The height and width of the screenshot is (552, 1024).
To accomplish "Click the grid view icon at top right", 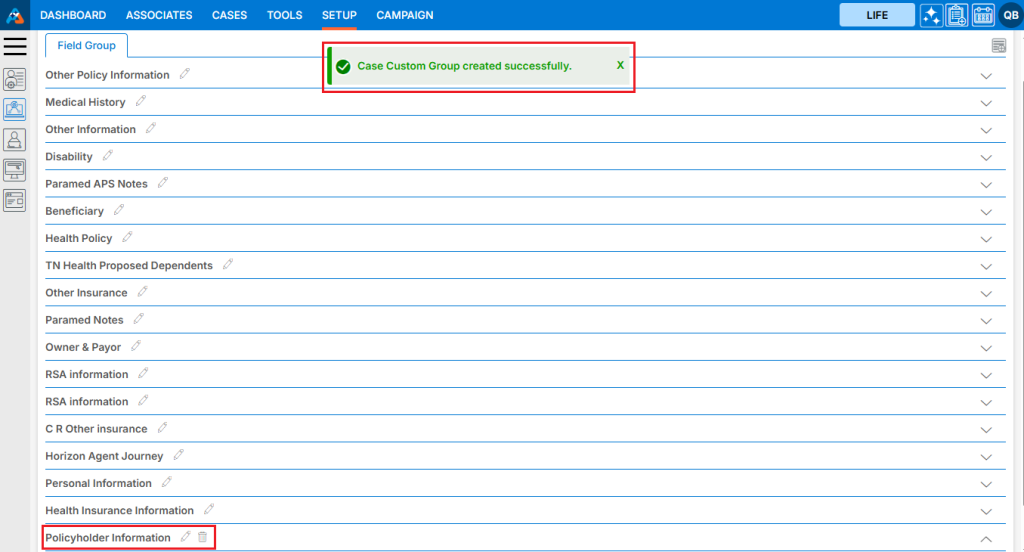I will point(998,45).
